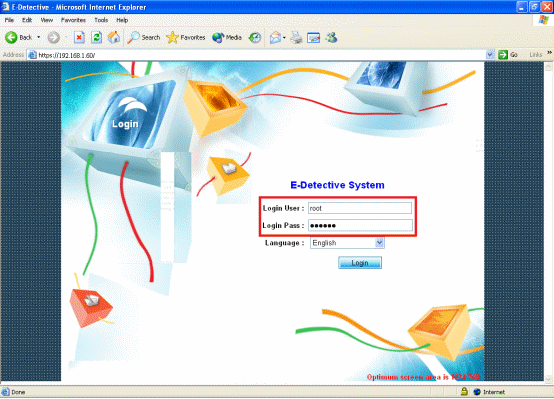Click the Login Pass password field
This screenshot has height=399, width=554.
pyautogui.click(x=360, y=225)
